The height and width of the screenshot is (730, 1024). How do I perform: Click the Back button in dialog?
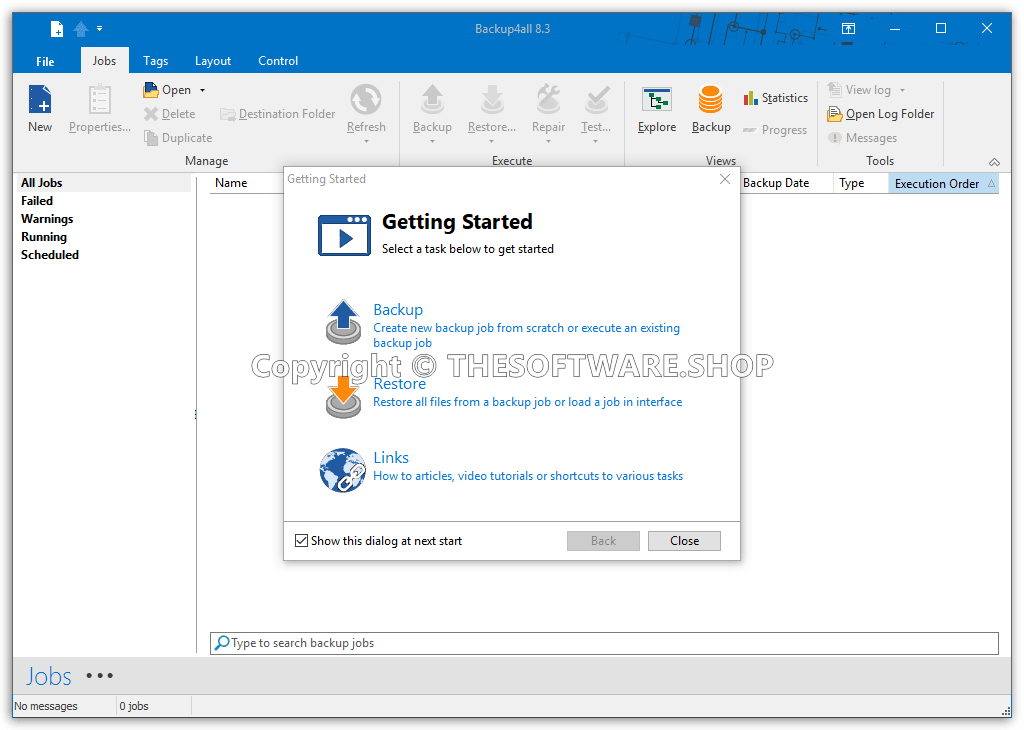(603, 541)
